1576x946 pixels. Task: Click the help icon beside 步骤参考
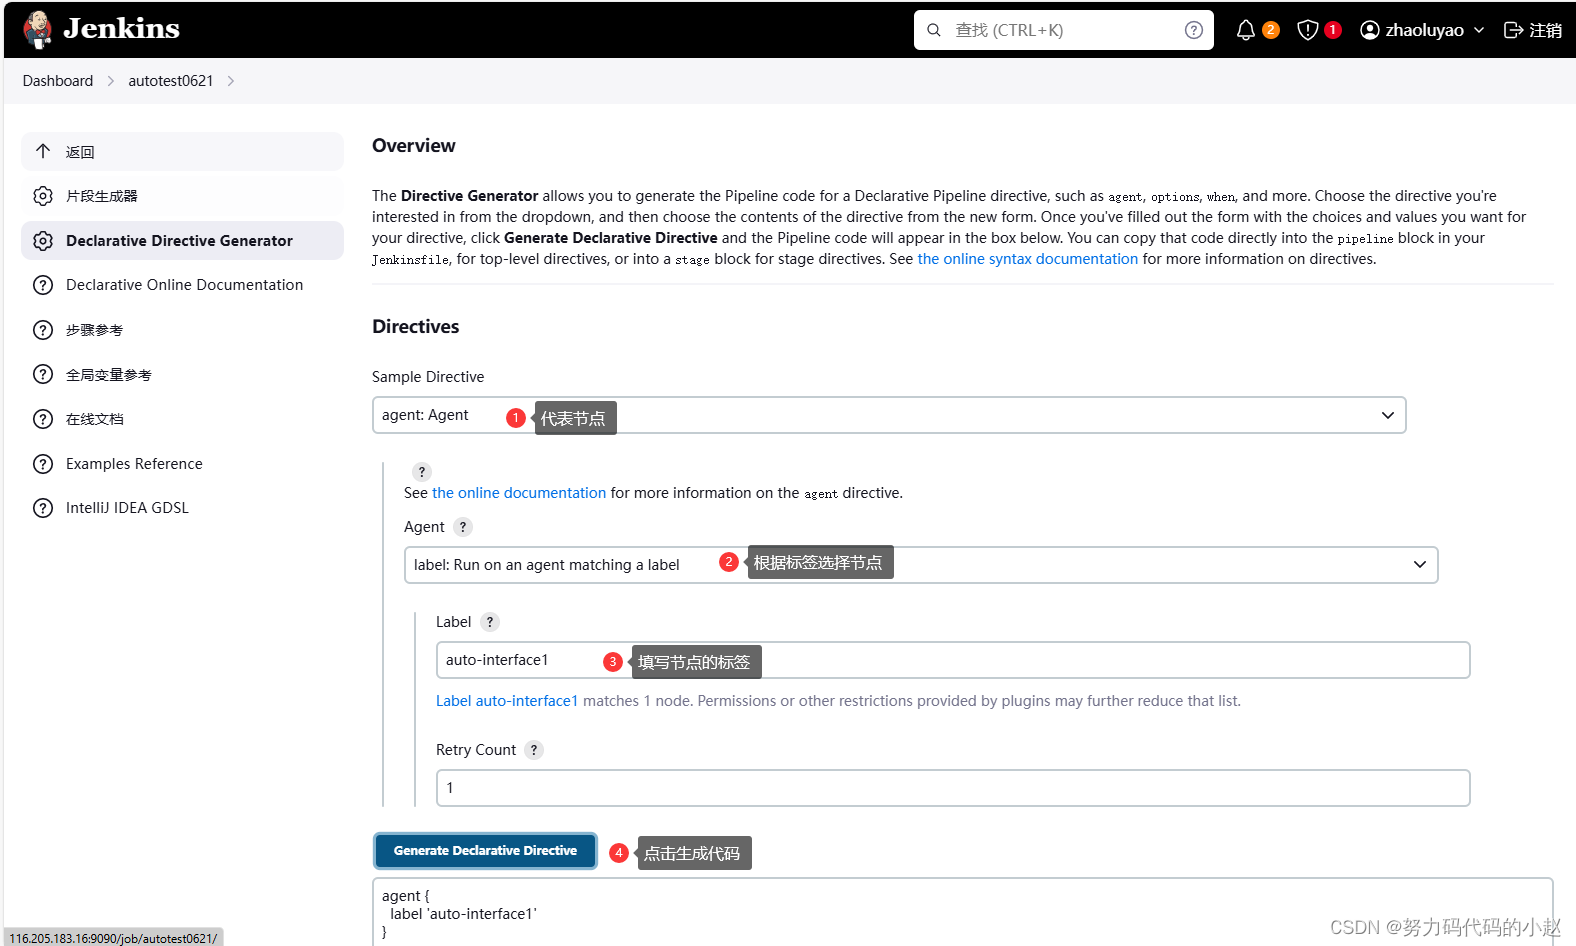point(43,330)
